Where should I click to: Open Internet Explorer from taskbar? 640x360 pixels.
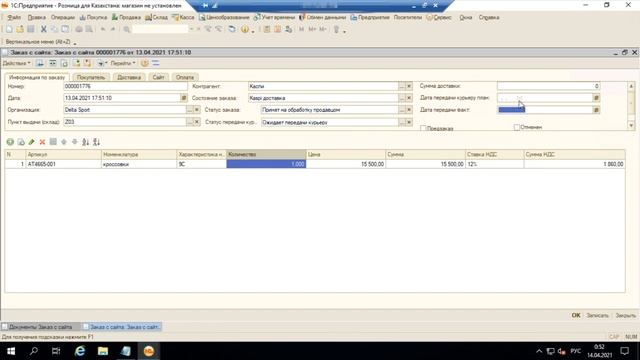click(x=80, y=351)
